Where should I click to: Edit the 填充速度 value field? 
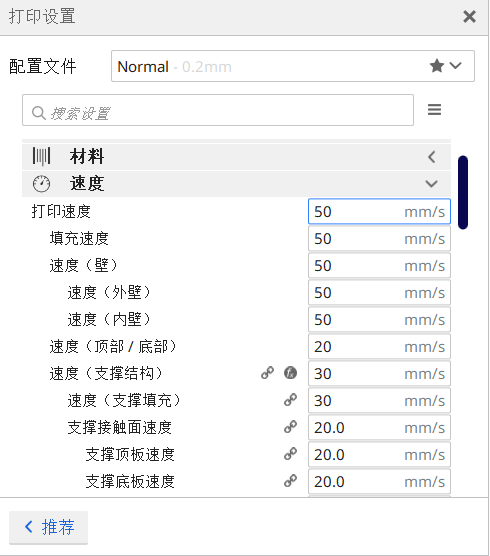(379, 238)
